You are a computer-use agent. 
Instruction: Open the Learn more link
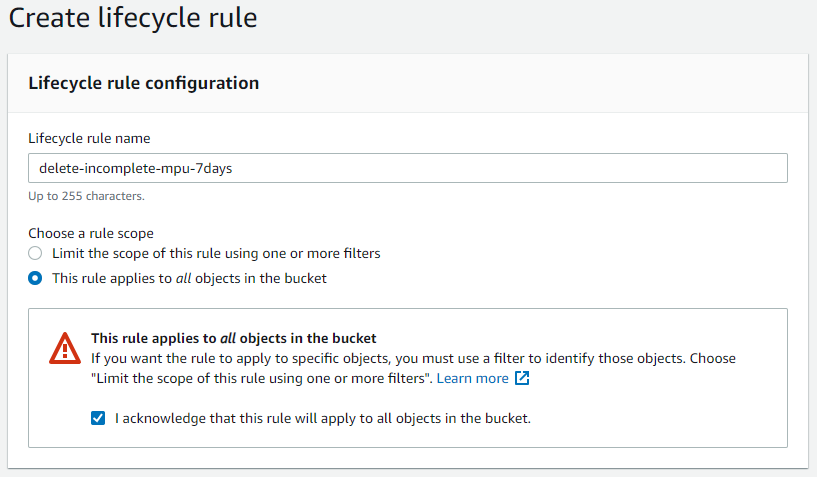coord(472,379)
